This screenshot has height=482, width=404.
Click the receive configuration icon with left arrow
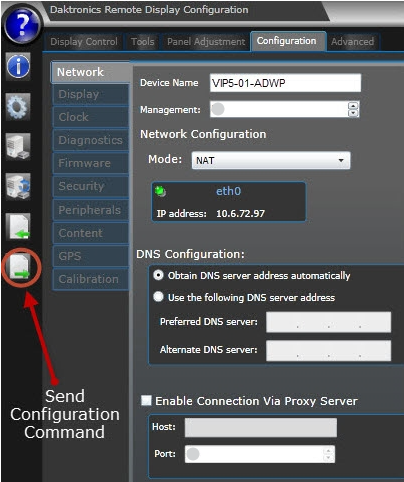coord(19,227)
